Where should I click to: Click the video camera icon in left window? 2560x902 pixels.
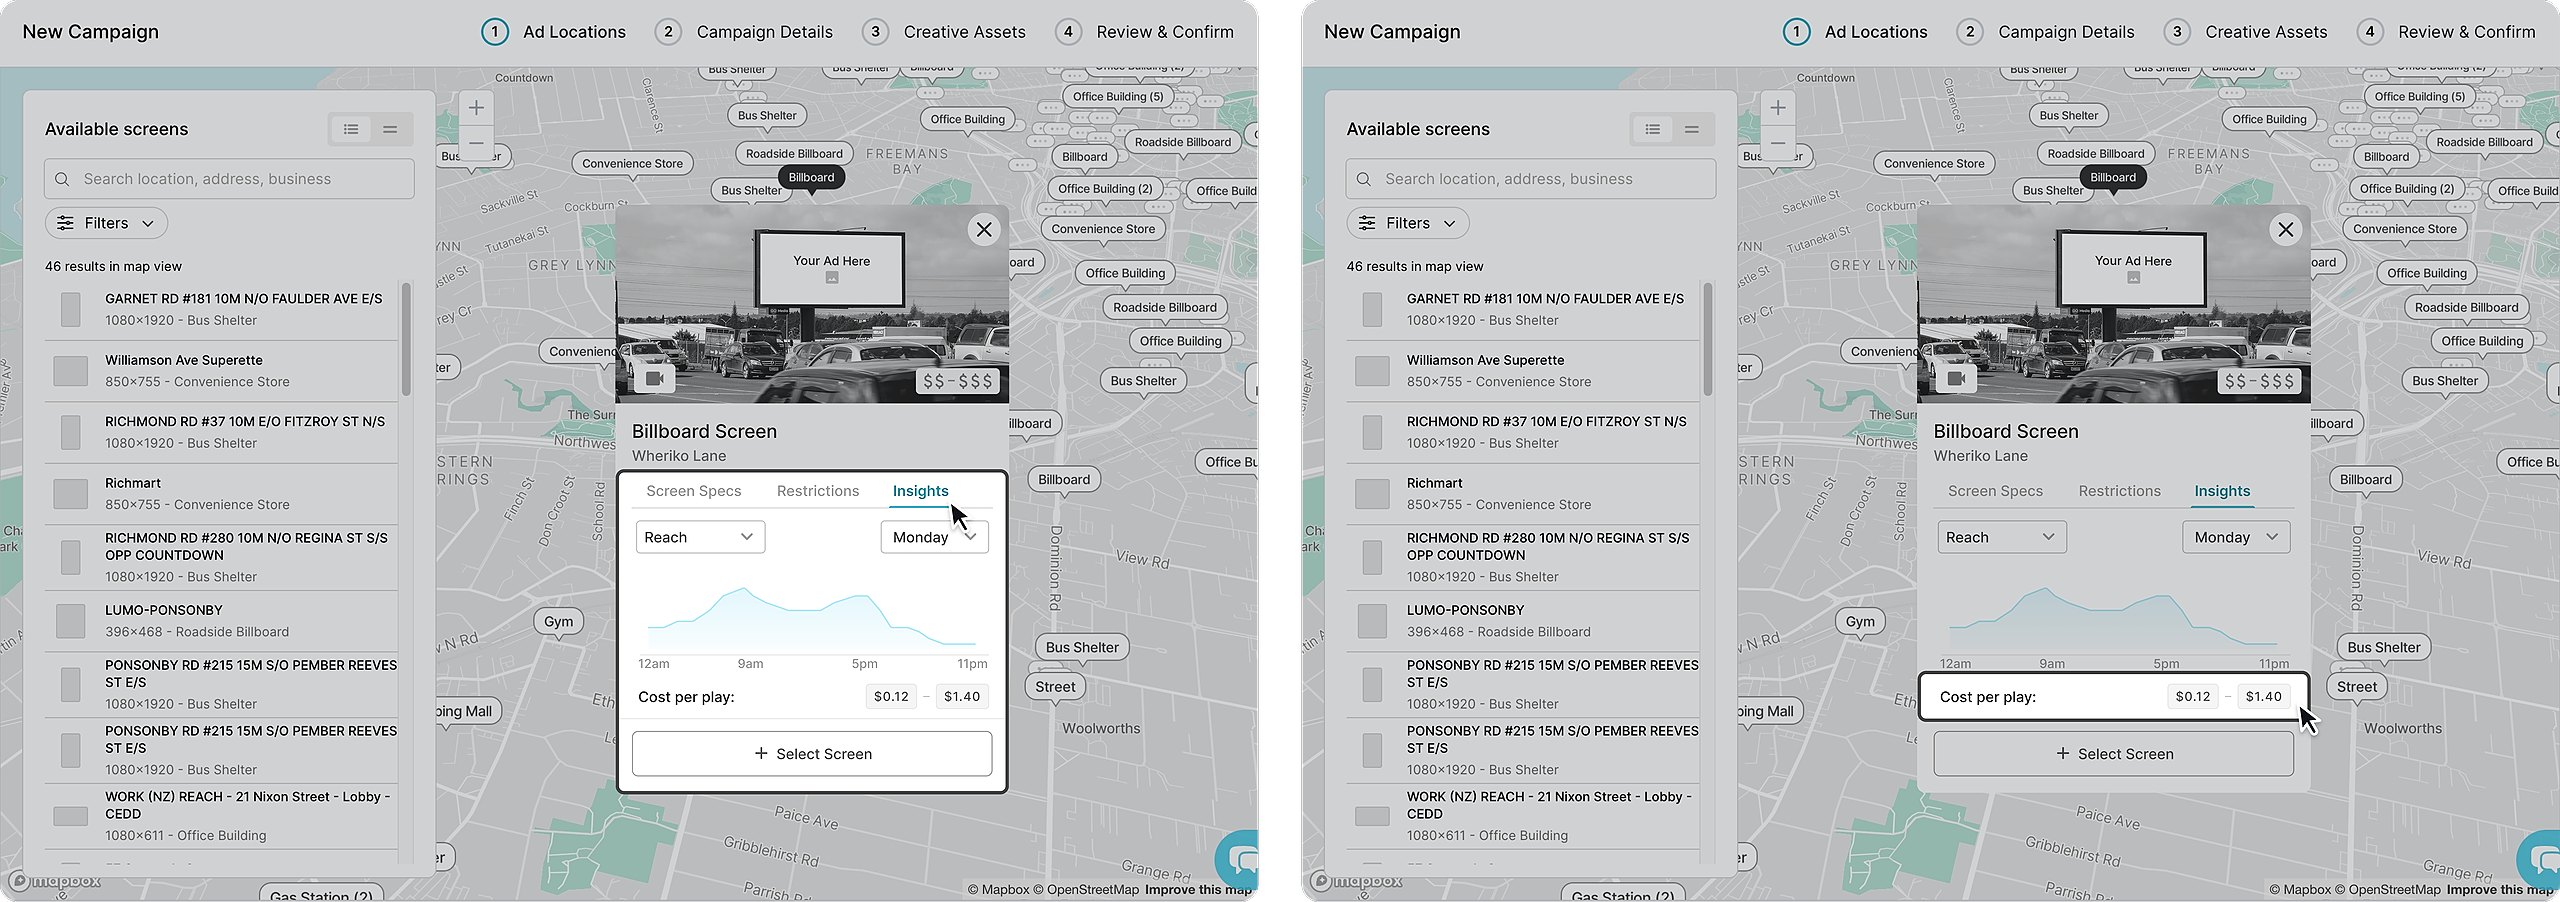(655, 379)
